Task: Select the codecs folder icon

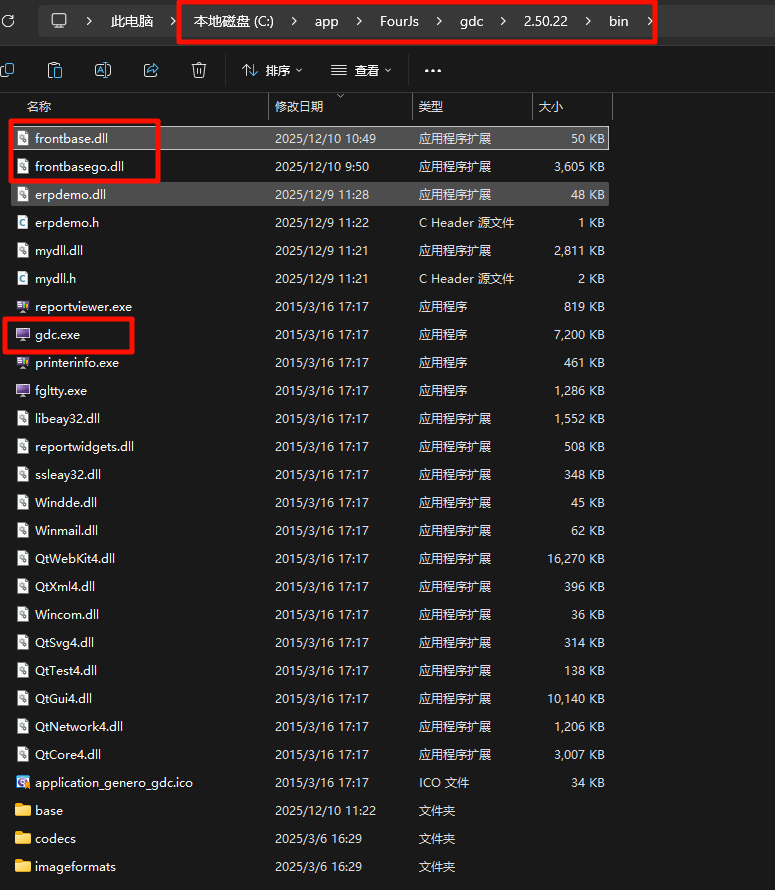Action: click(x=23, y=838)
